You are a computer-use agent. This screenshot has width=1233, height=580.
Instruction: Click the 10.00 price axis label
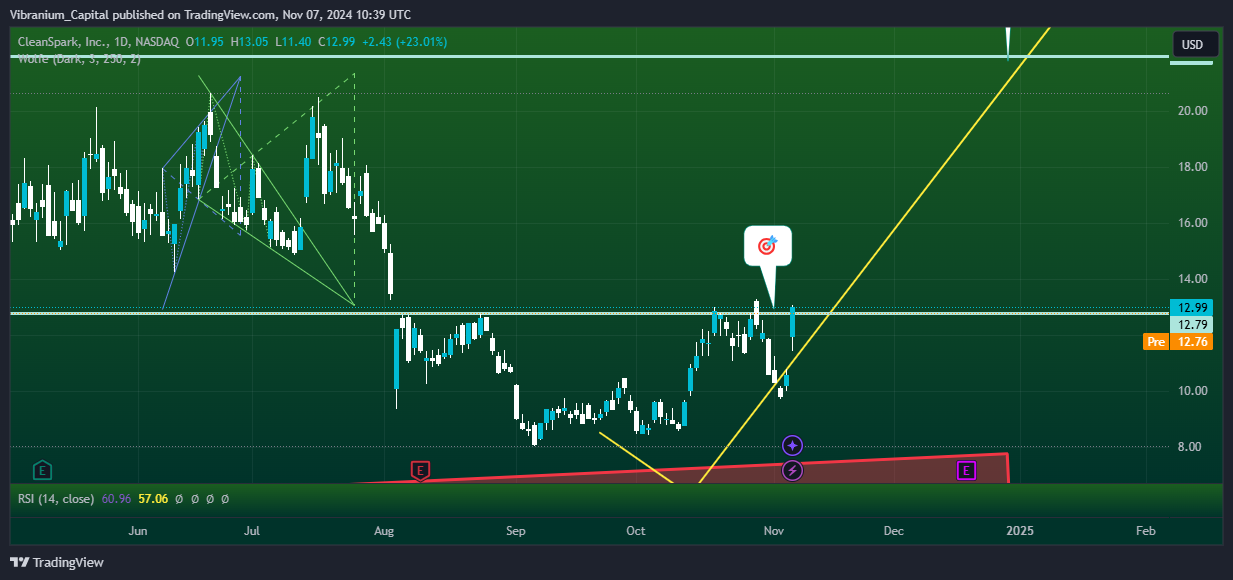1192,391
